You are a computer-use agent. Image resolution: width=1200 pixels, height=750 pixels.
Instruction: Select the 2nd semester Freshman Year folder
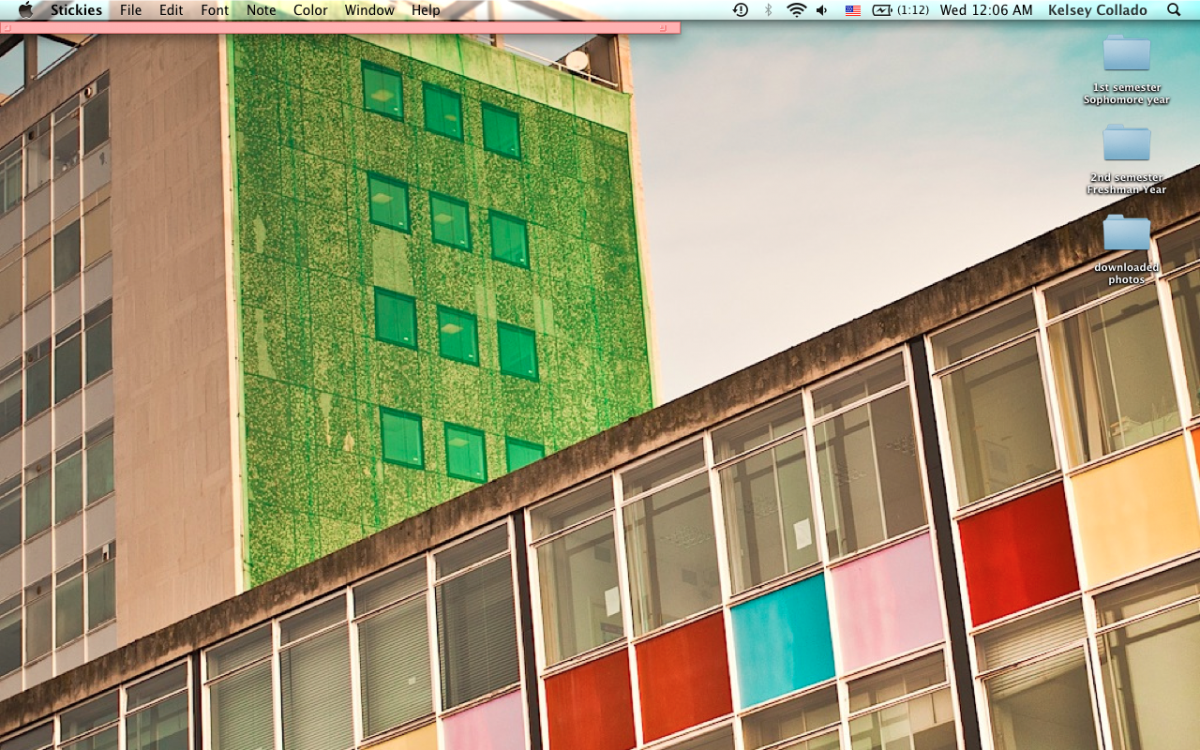(1126, 159)
